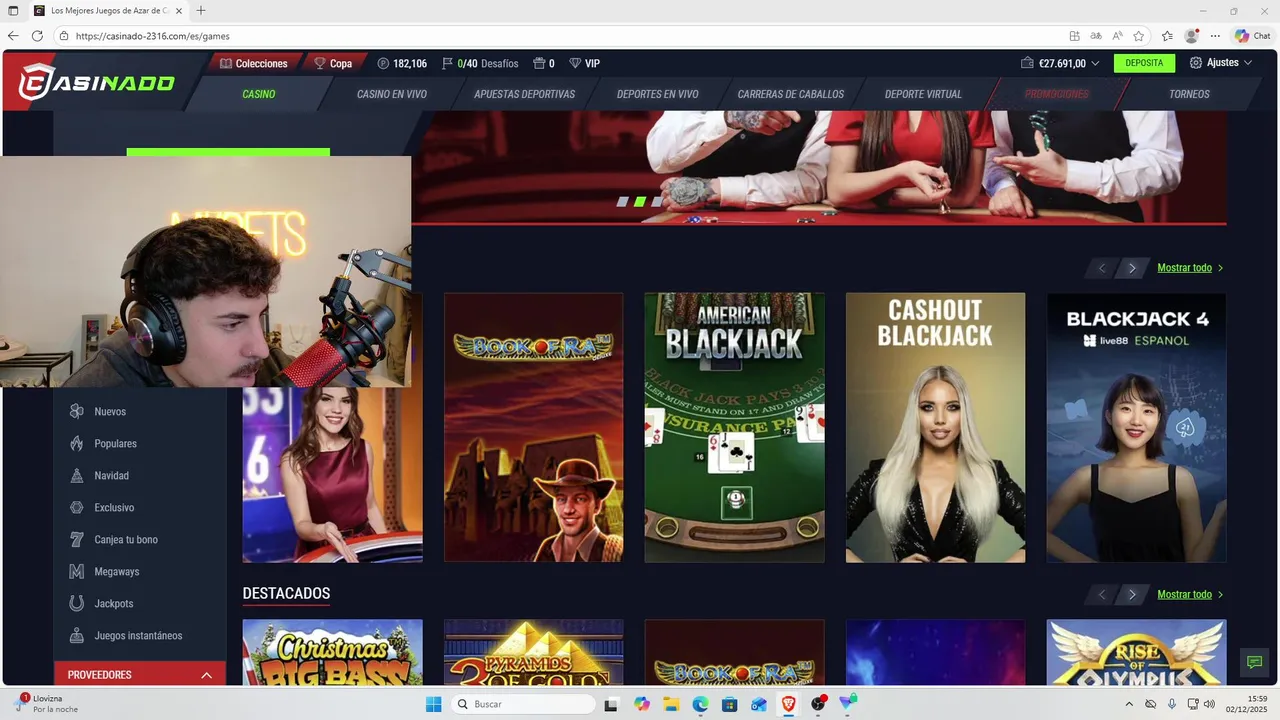Screen dimensions: 1280x720
Task: Select the Exclusivo category
Action: [114, 507]
